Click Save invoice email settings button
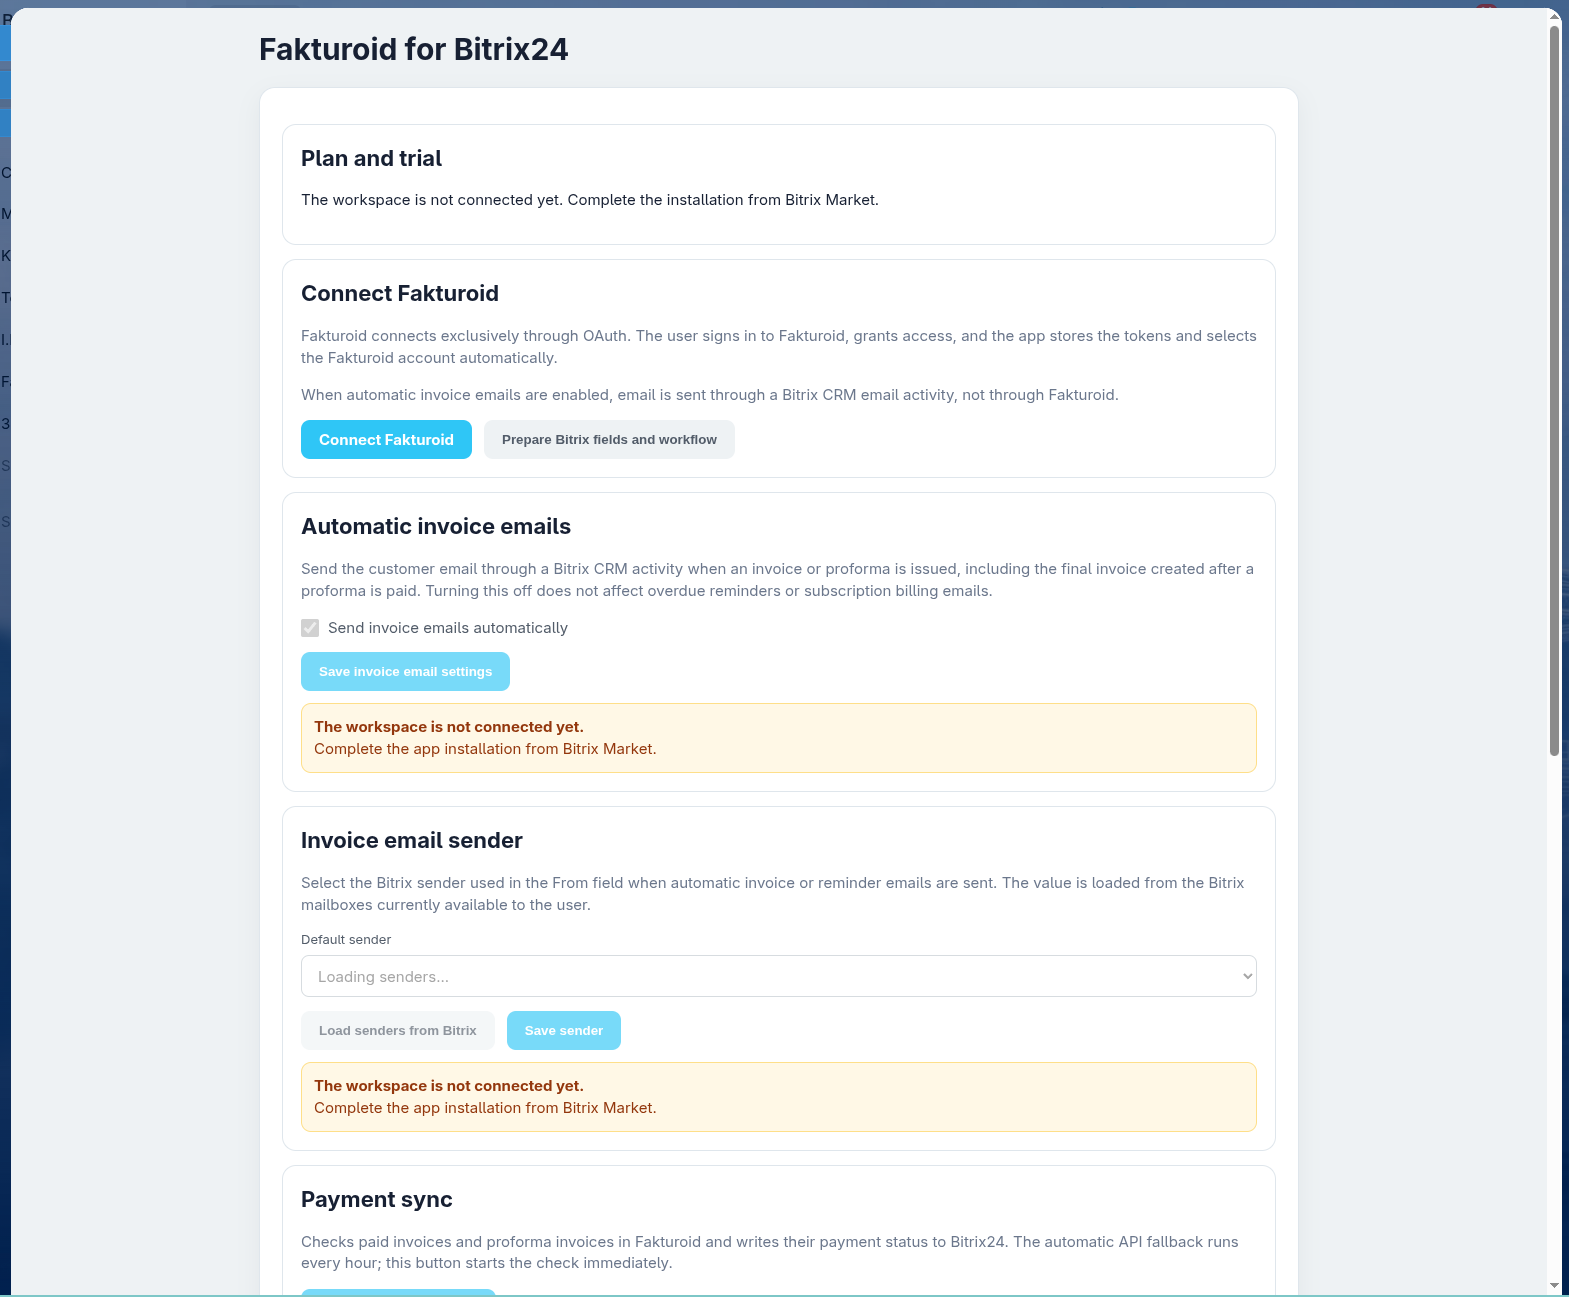 coord(405,672)
